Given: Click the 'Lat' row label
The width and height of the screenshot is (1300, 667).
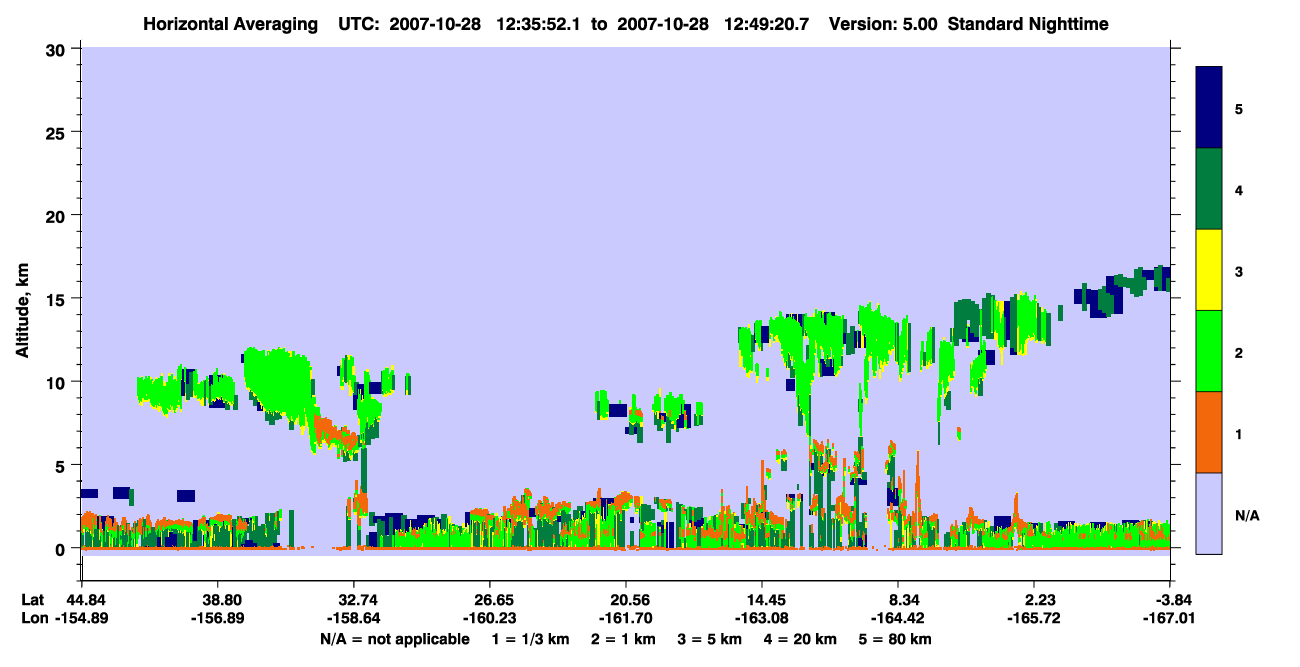Looking at the screenshot, I should click(33, 600).
